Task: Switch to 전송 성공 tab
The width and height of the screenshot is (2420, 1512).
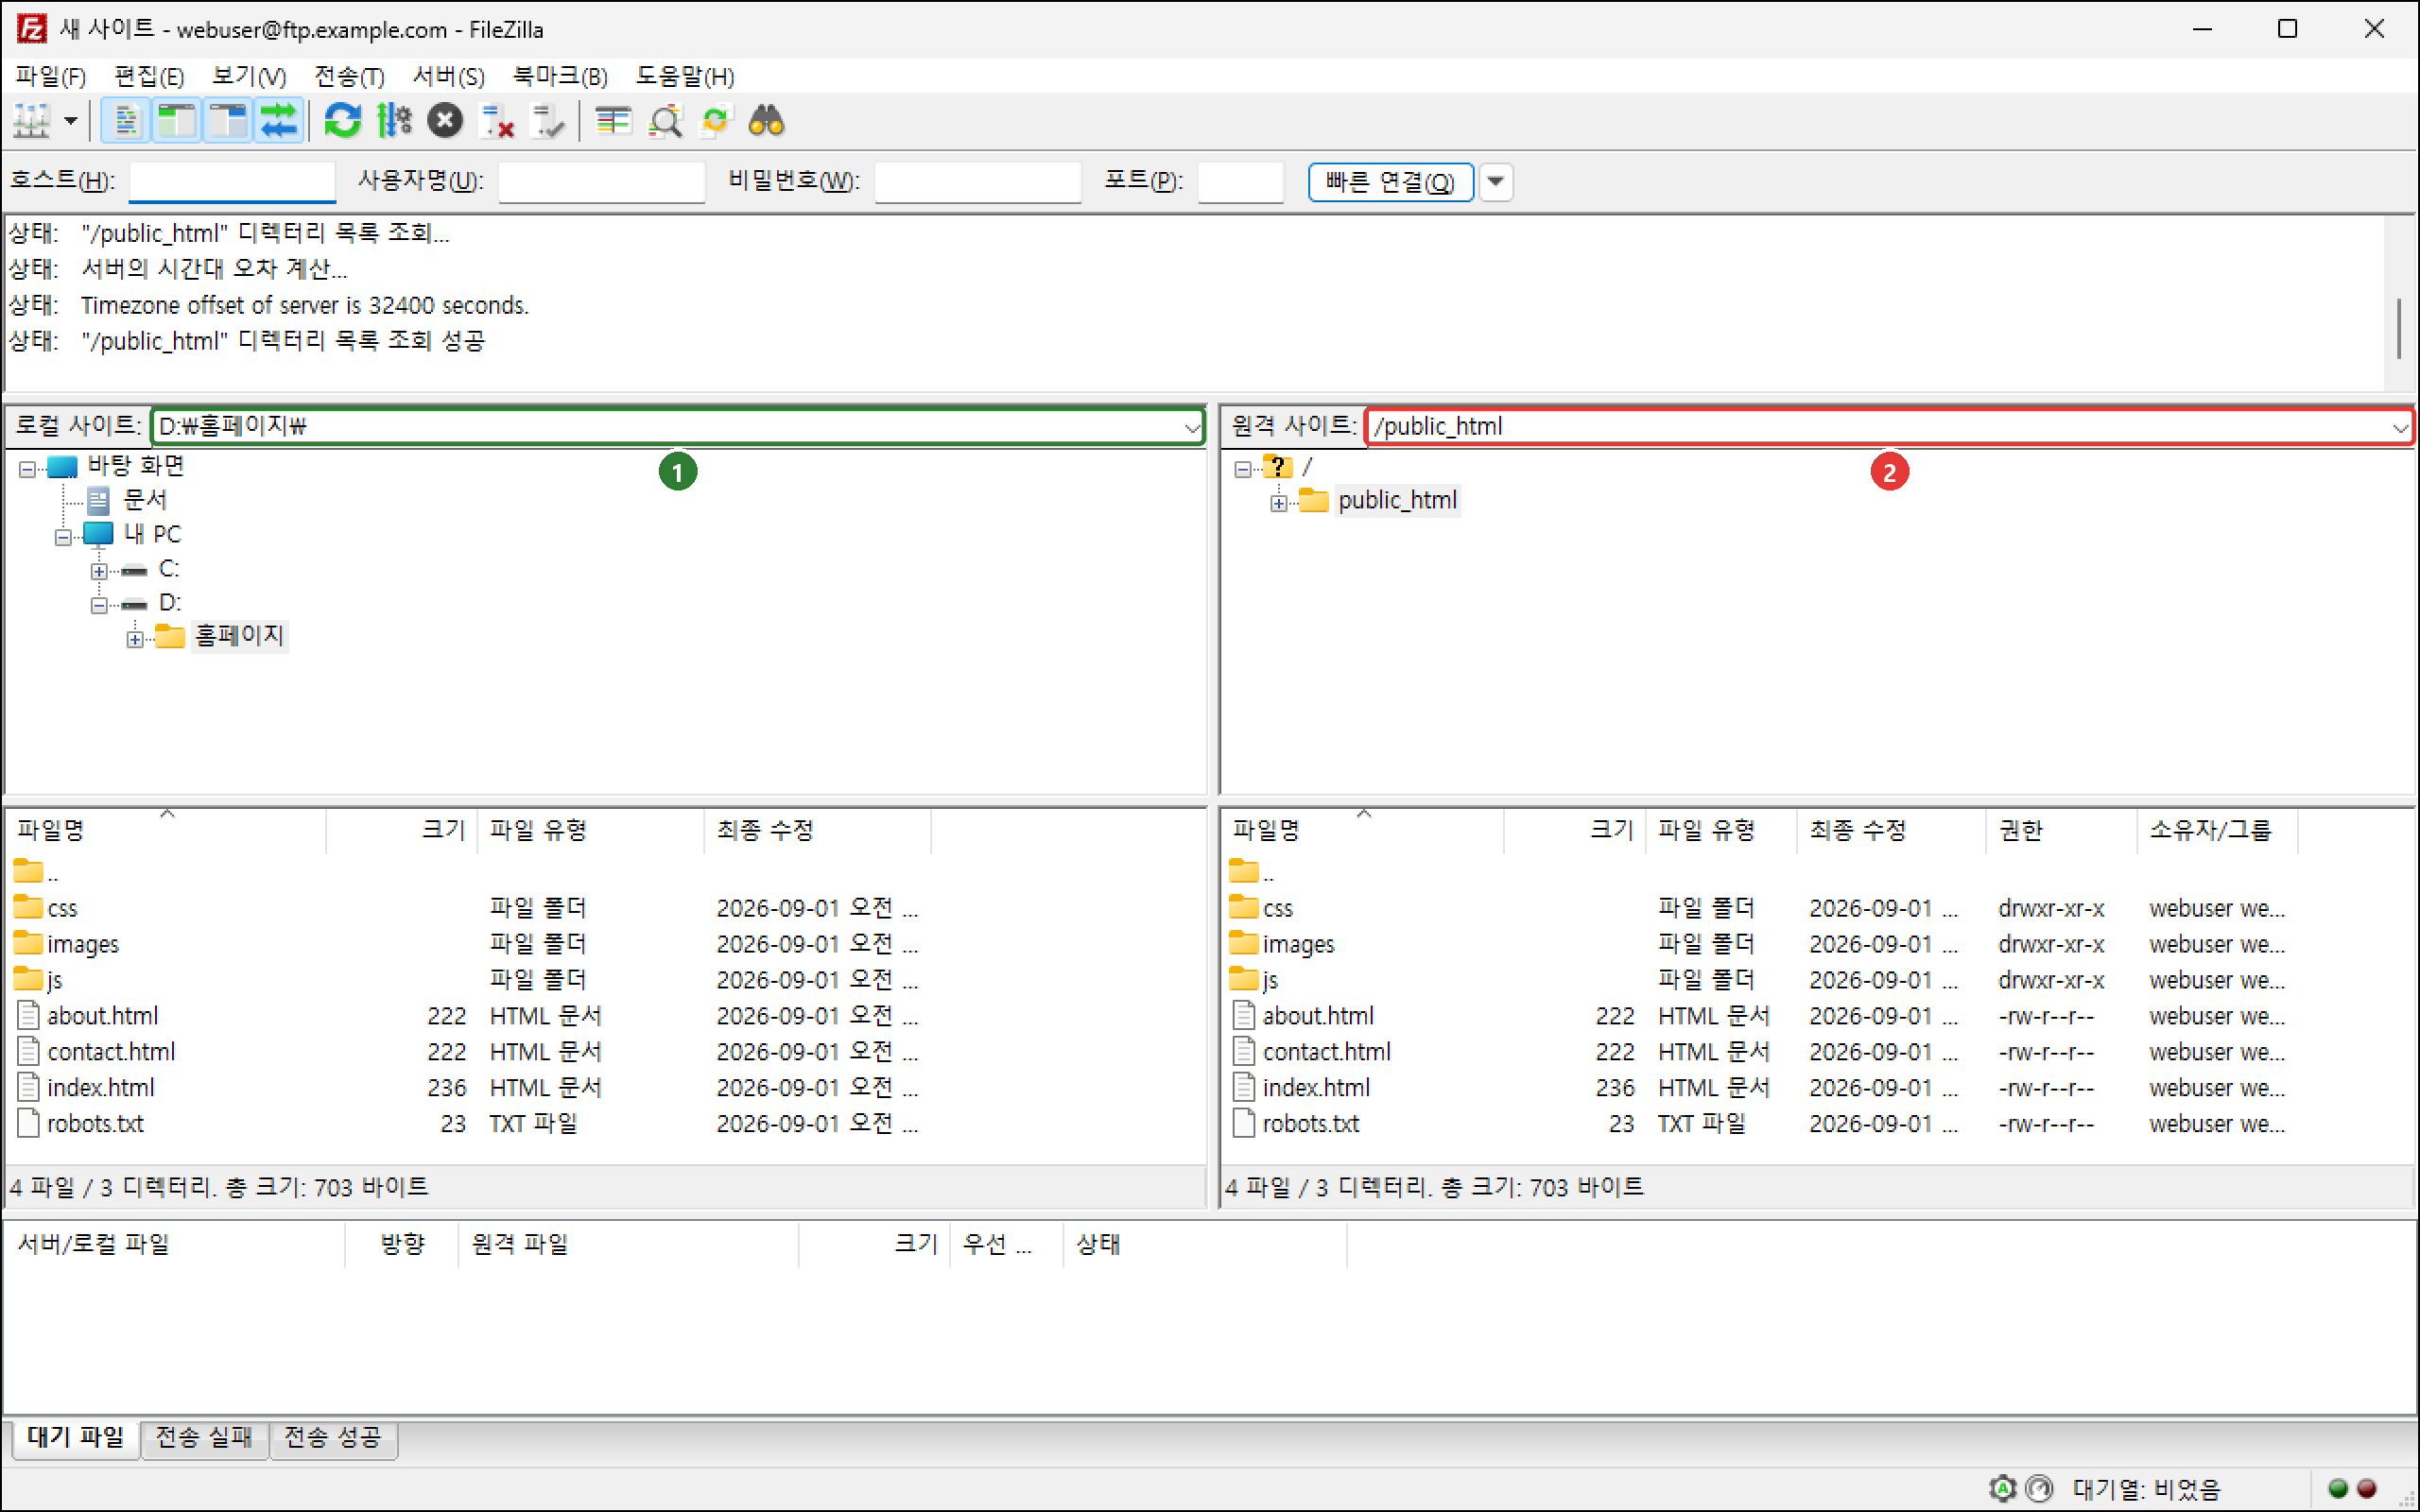Action: [333, 1437]
